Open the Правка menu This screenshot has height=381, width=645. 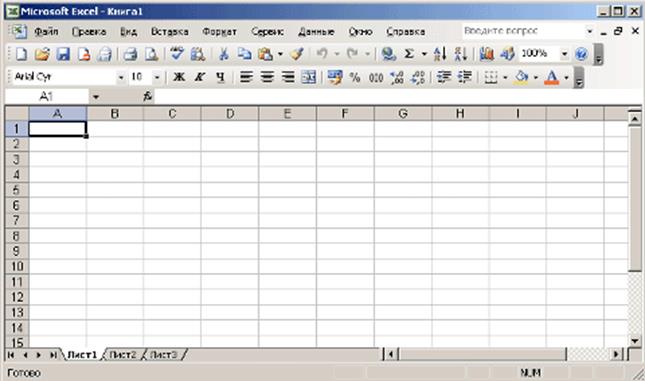pyautogui.click(x=89, y=32)
